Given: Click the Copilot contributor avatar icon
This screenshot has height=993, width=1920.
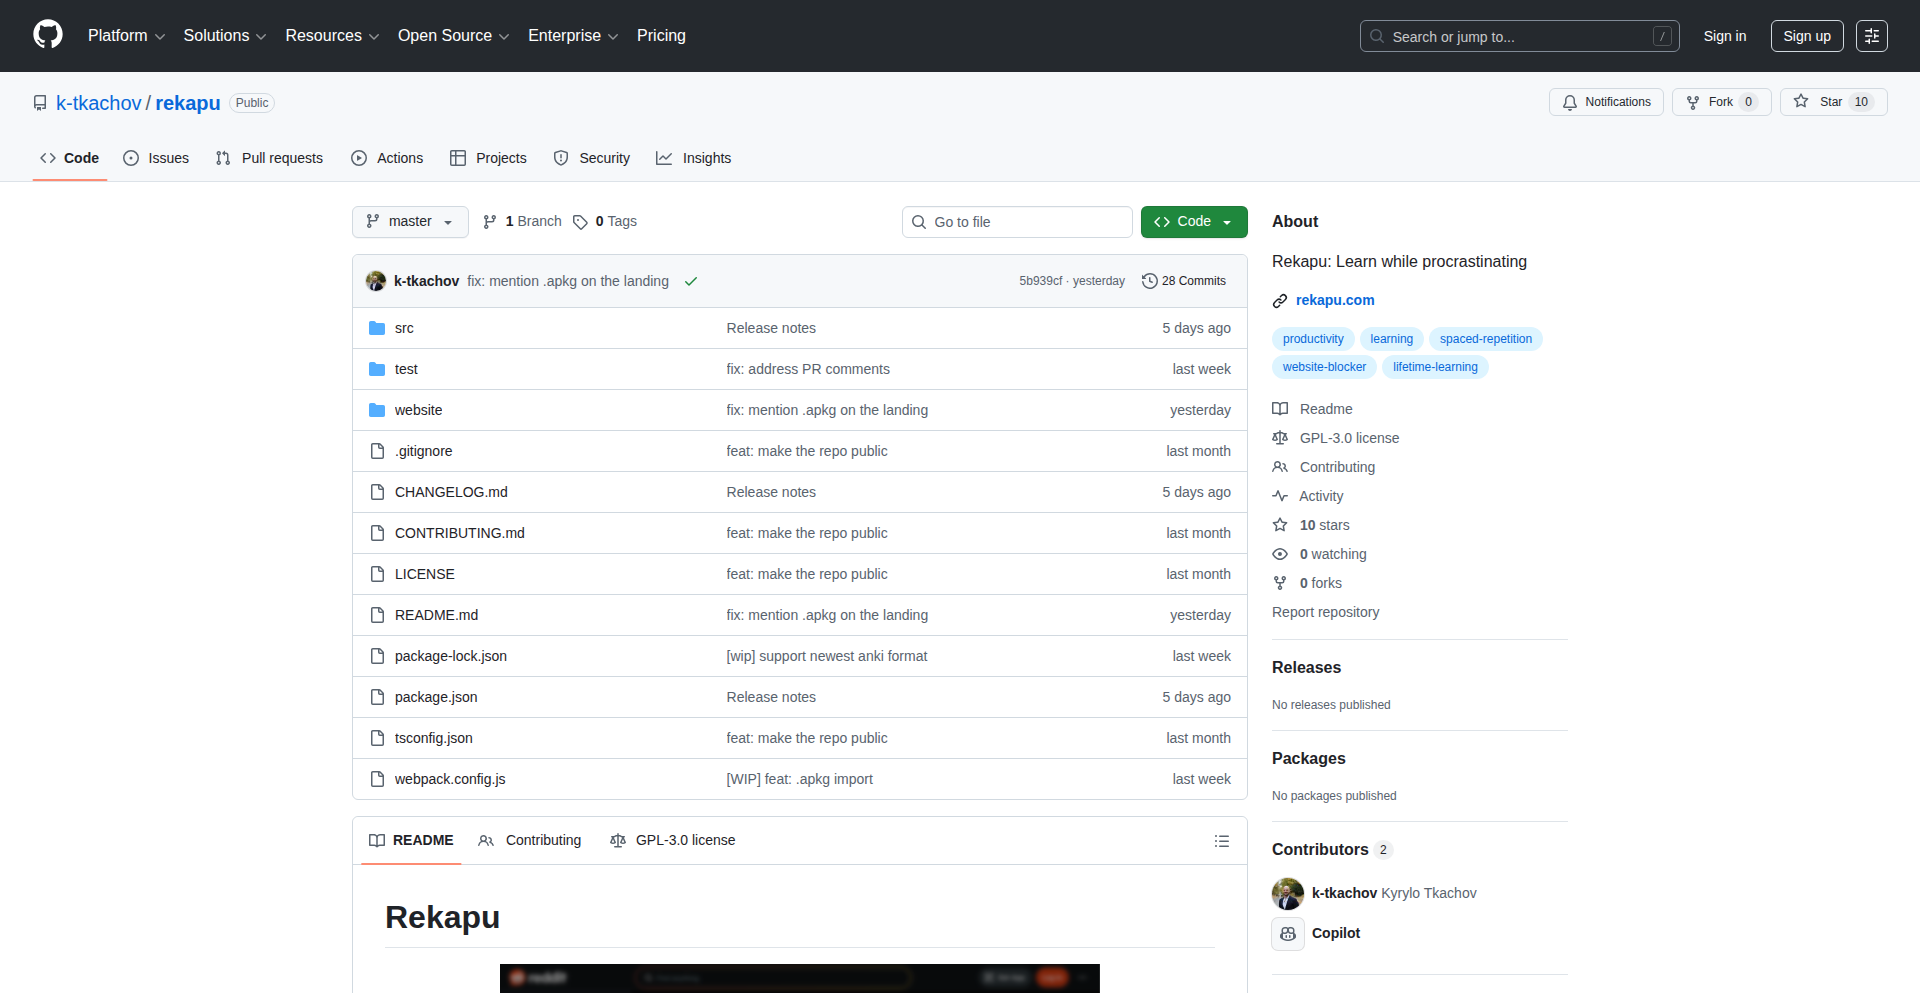Looking at the screenshot, I should [x=1288, y=933].
